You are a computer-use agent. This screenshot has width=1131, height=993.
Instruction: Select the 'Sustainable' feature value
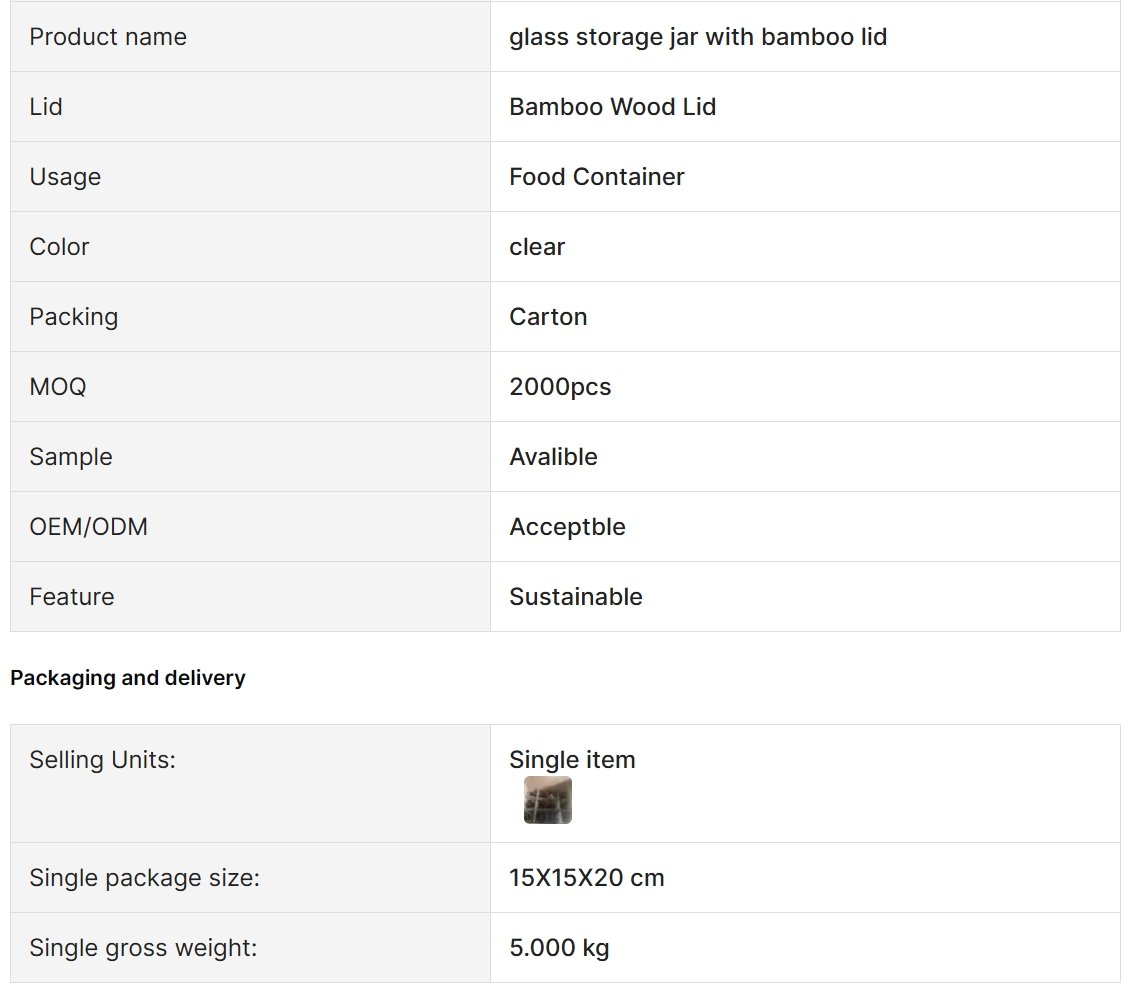576,596
